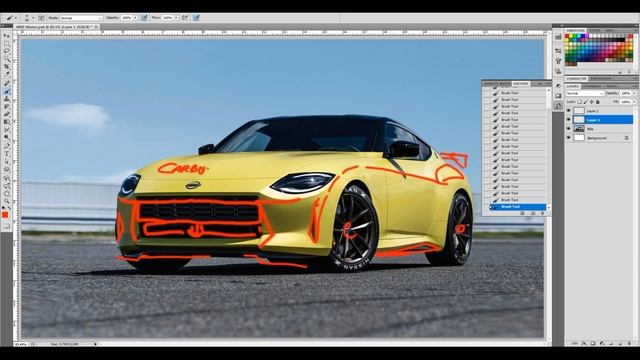The width and height of the screenshot is (640, 360).
Task: Switch to the Swatches tab
Action: click(576, 31)
